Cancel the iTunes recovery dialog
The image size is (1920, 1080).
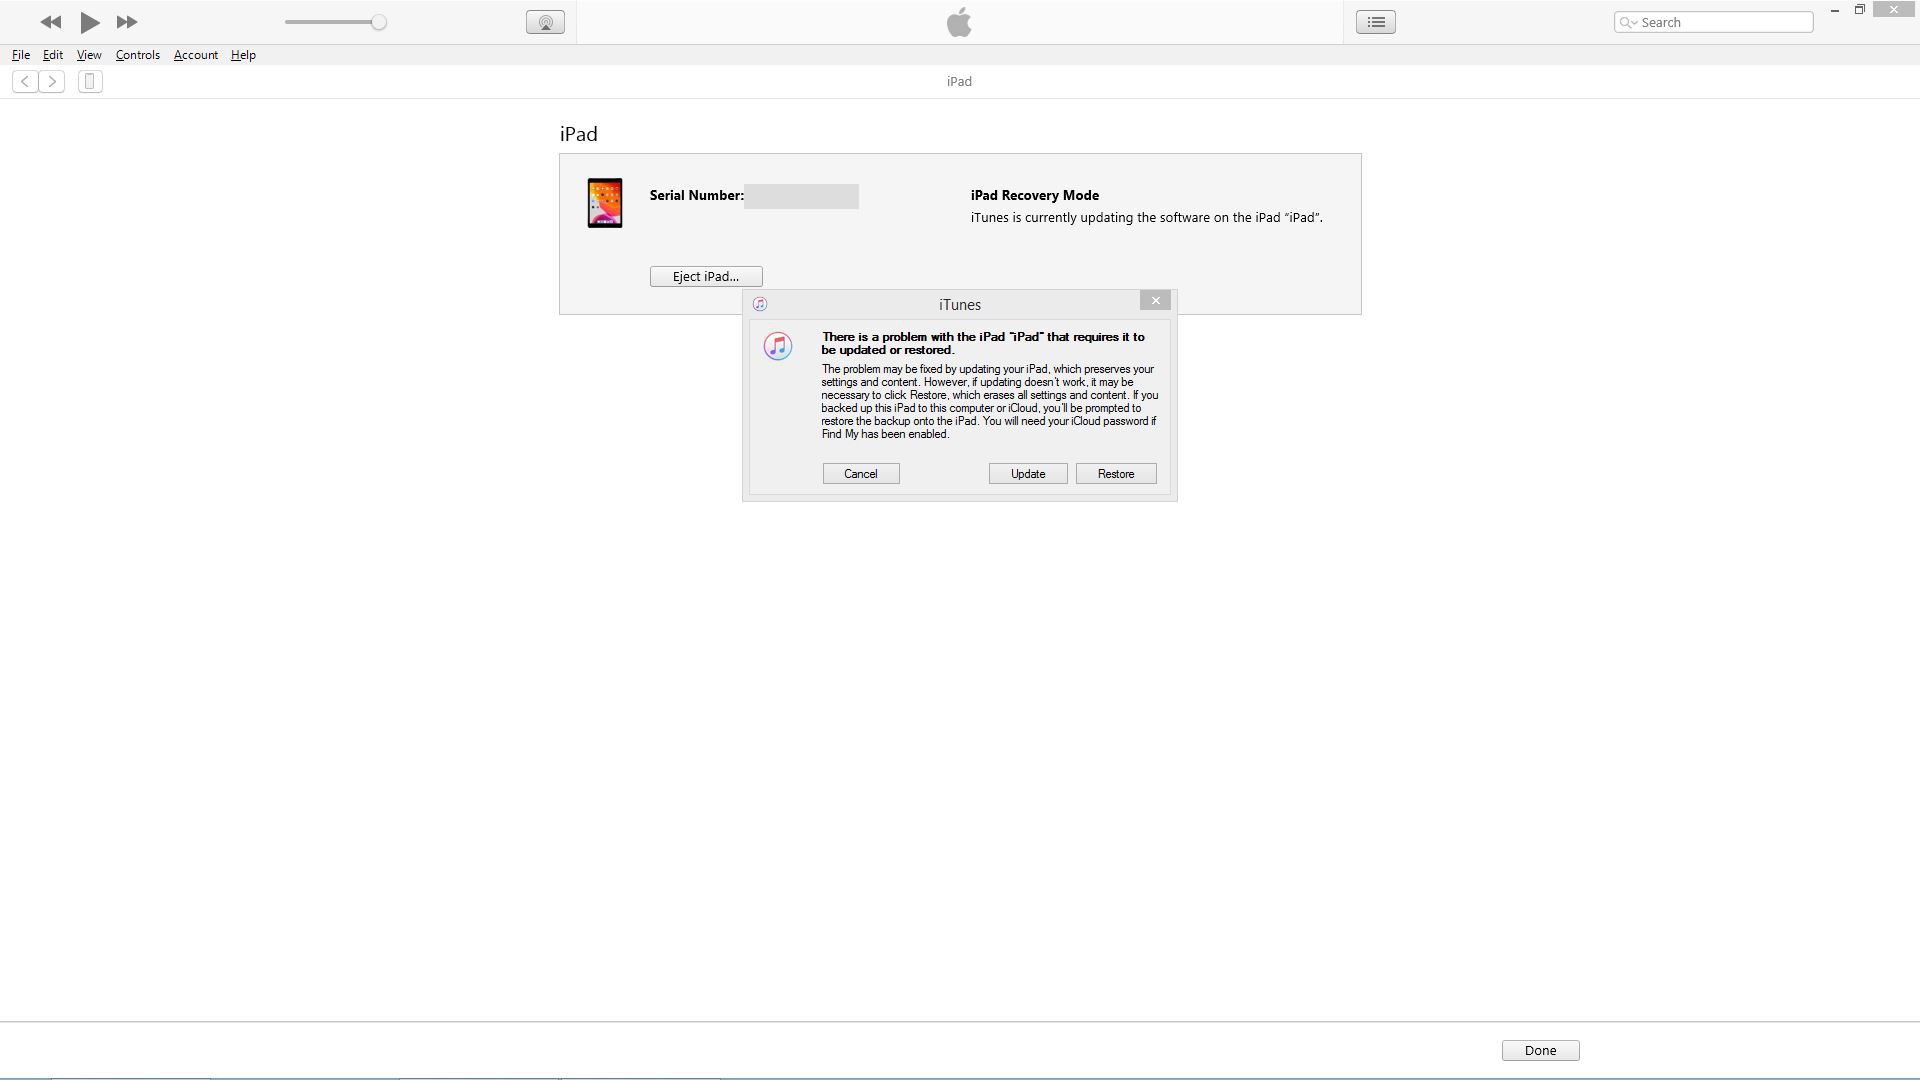click(x=860, y=474)
